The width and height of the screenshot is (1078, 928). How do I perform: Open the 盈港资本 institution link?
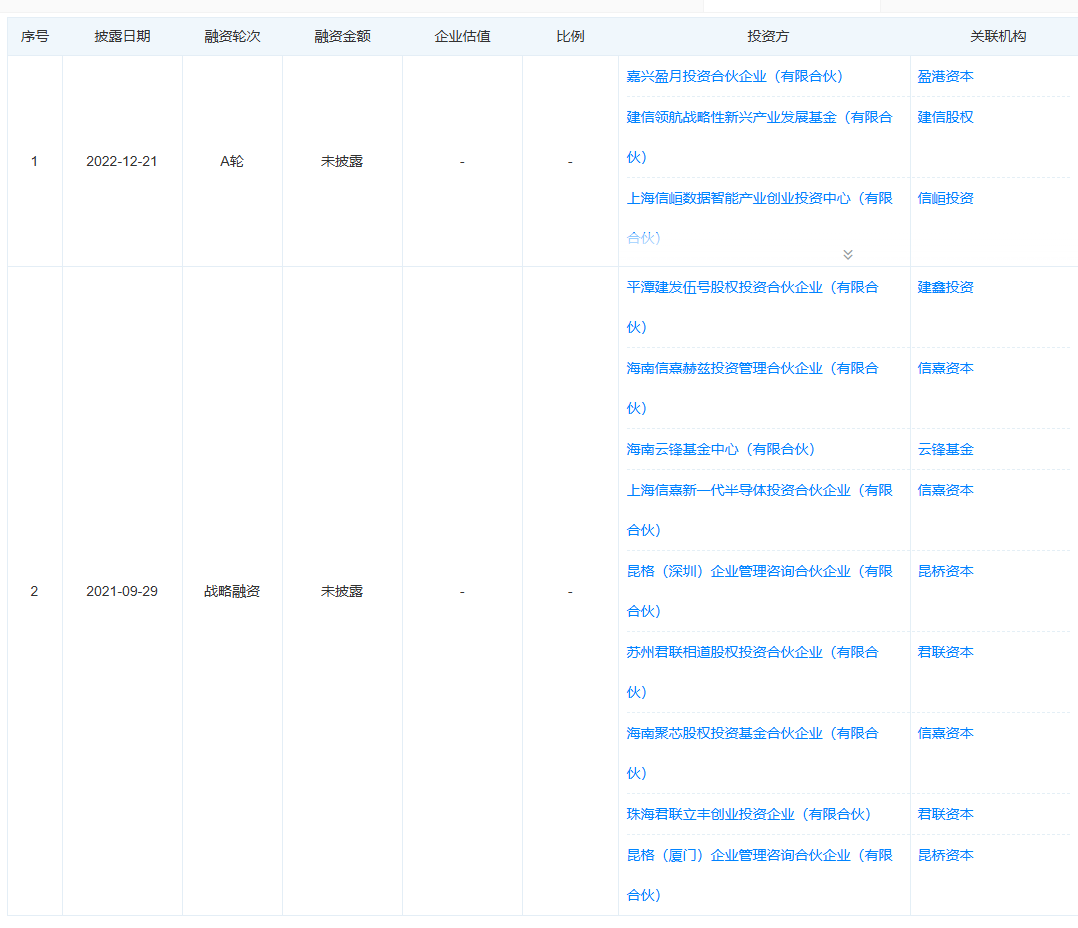[944, 76]
